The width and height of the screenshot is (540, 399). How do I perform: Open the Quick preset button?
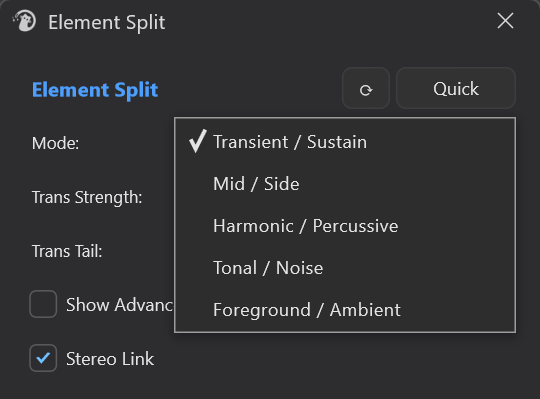point(456,89)
